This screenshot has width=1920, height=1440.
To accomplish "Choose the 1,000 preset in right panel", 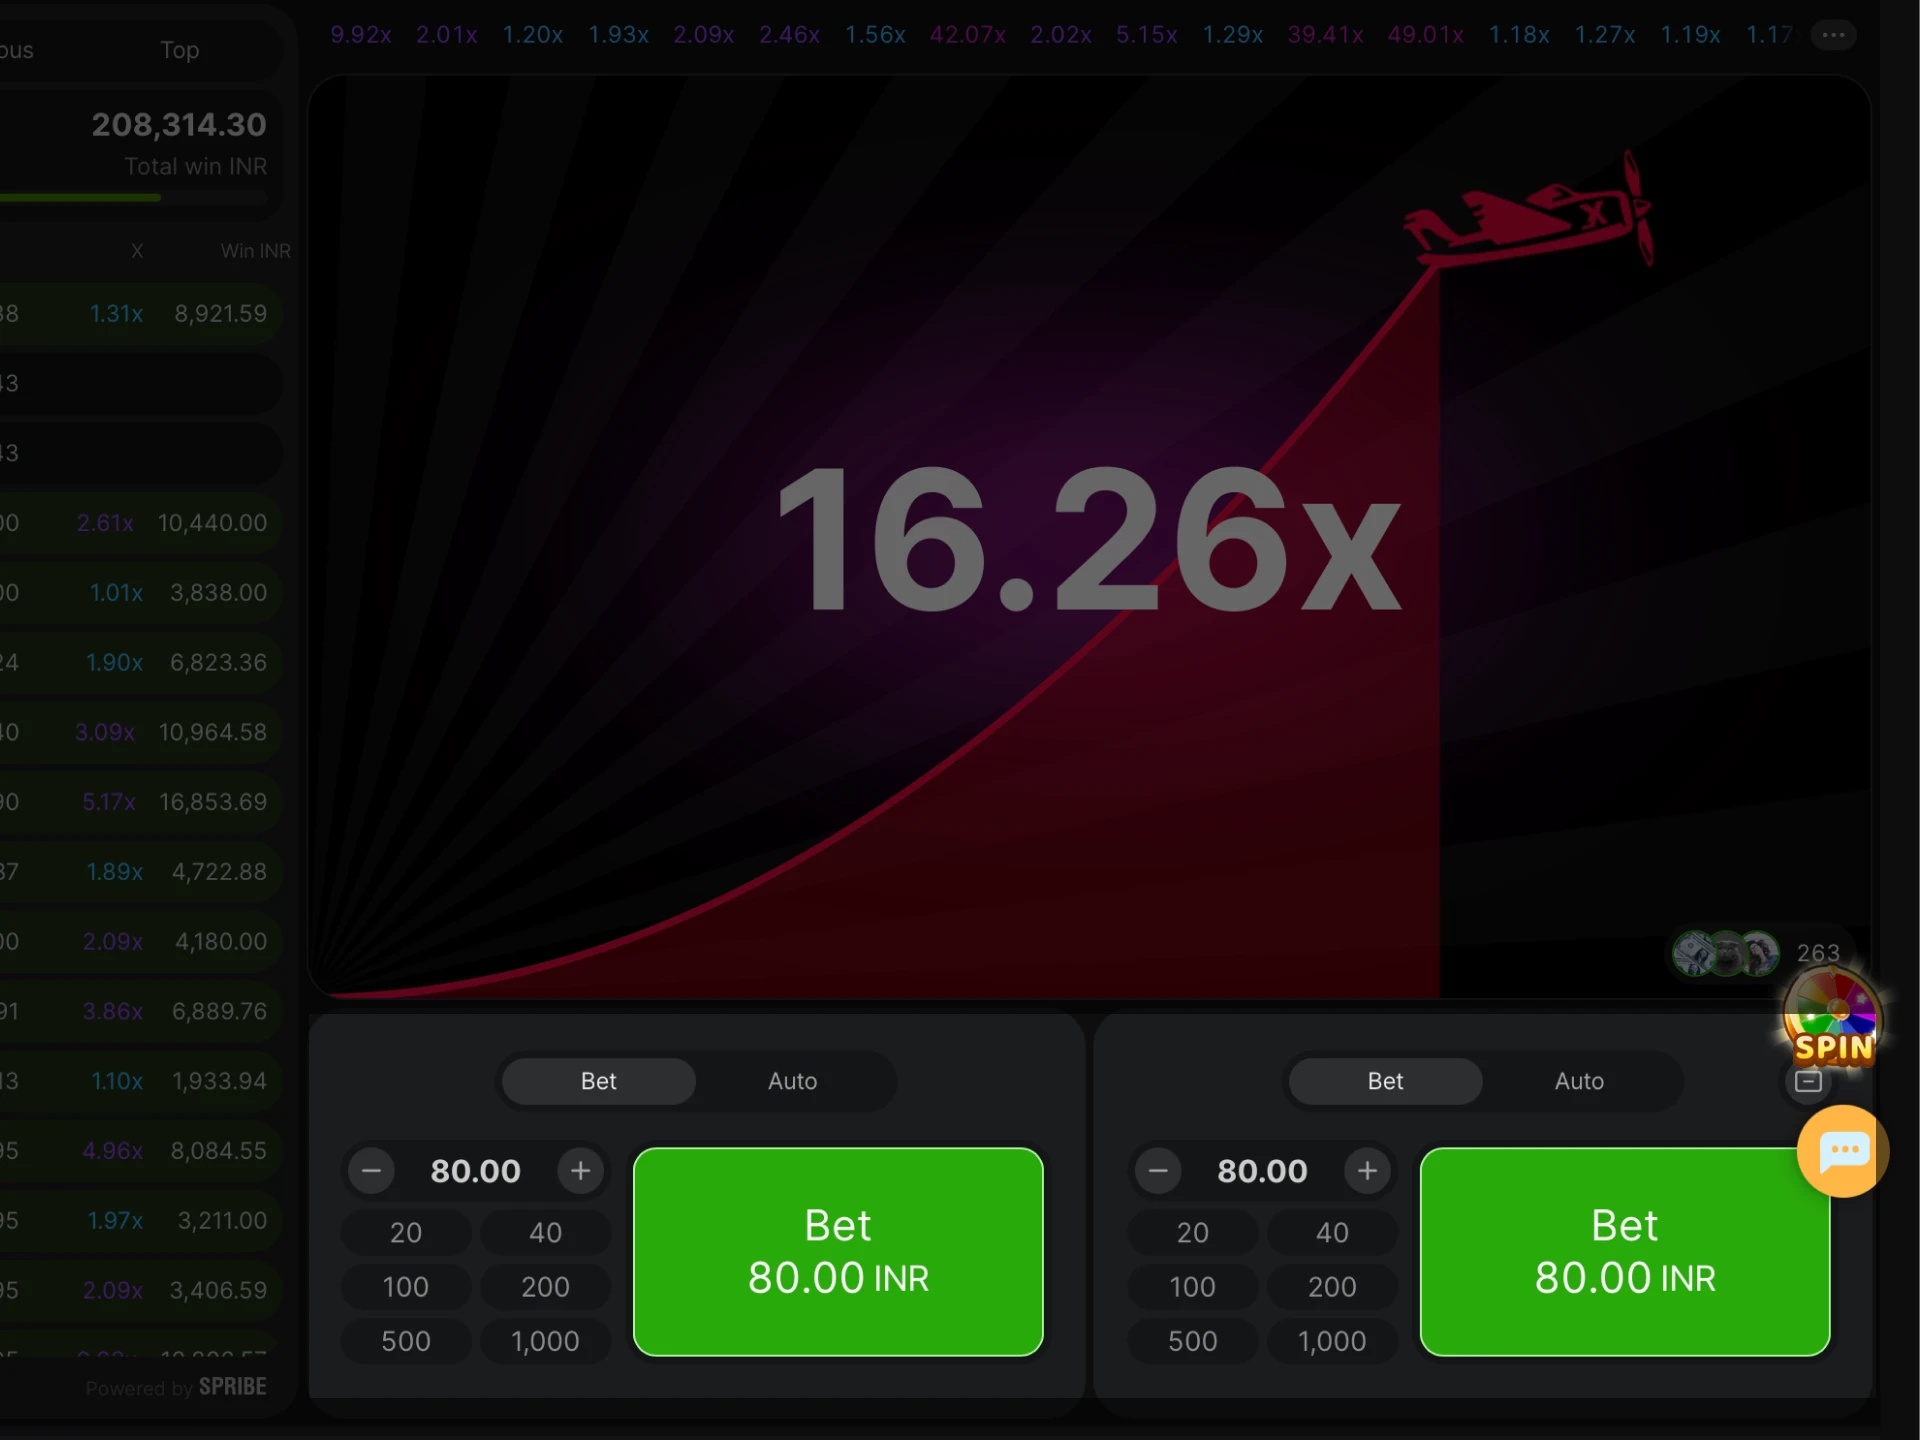I will [x=1332, y=1341].
